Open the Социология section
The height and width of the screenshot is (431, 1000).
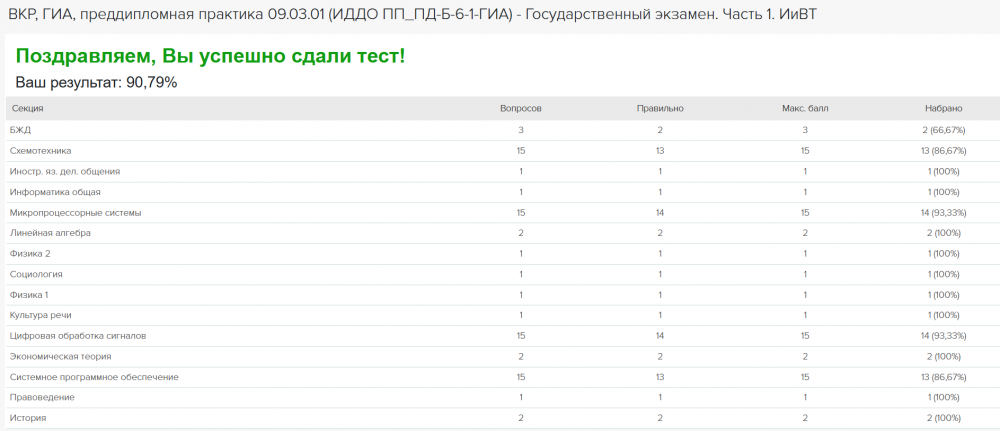point(36,274)
